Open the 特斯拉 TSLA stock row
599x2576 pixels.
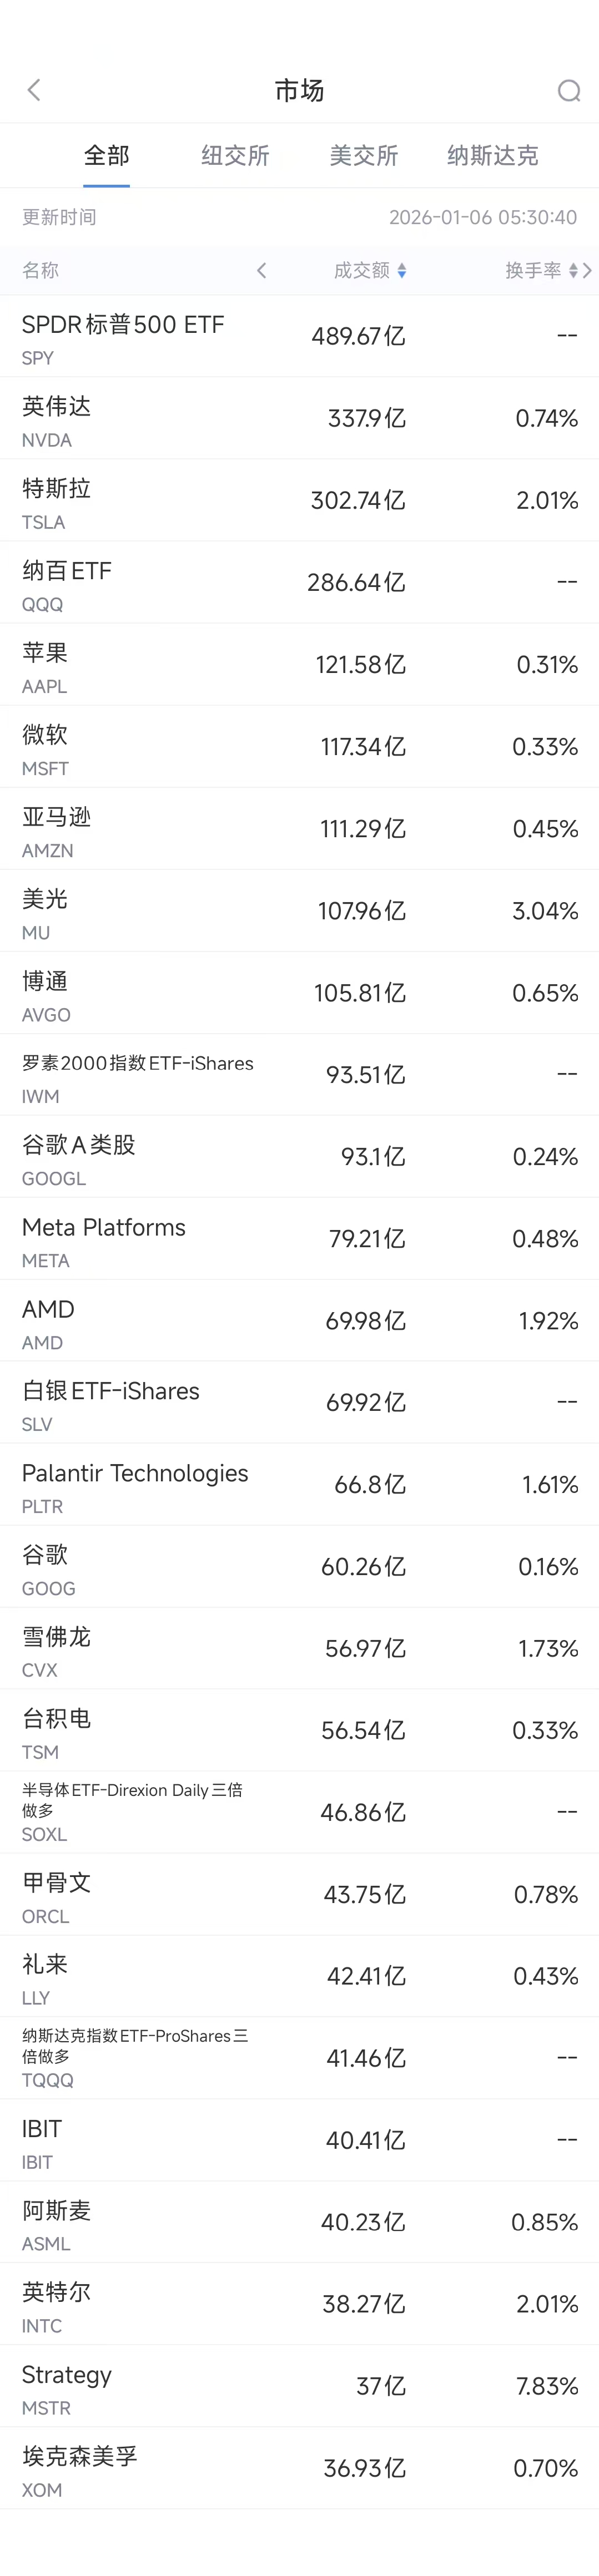(x=299, y=501)
